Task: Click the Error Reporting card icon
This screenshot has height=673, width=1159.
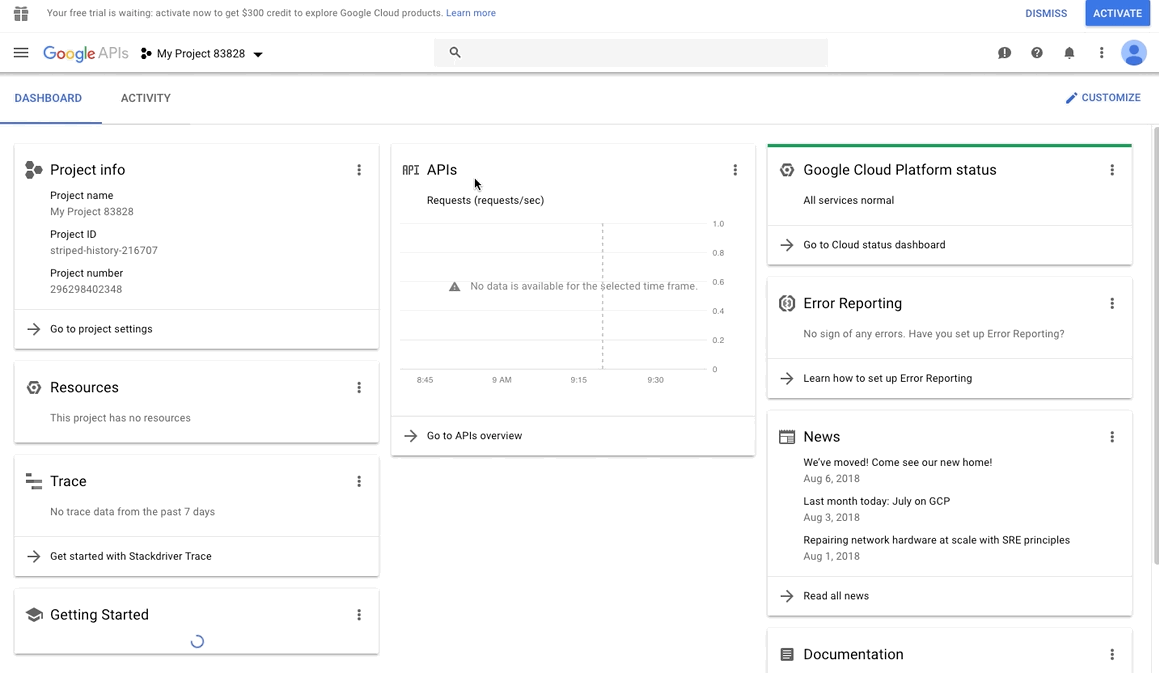Action: click(787, 304)
